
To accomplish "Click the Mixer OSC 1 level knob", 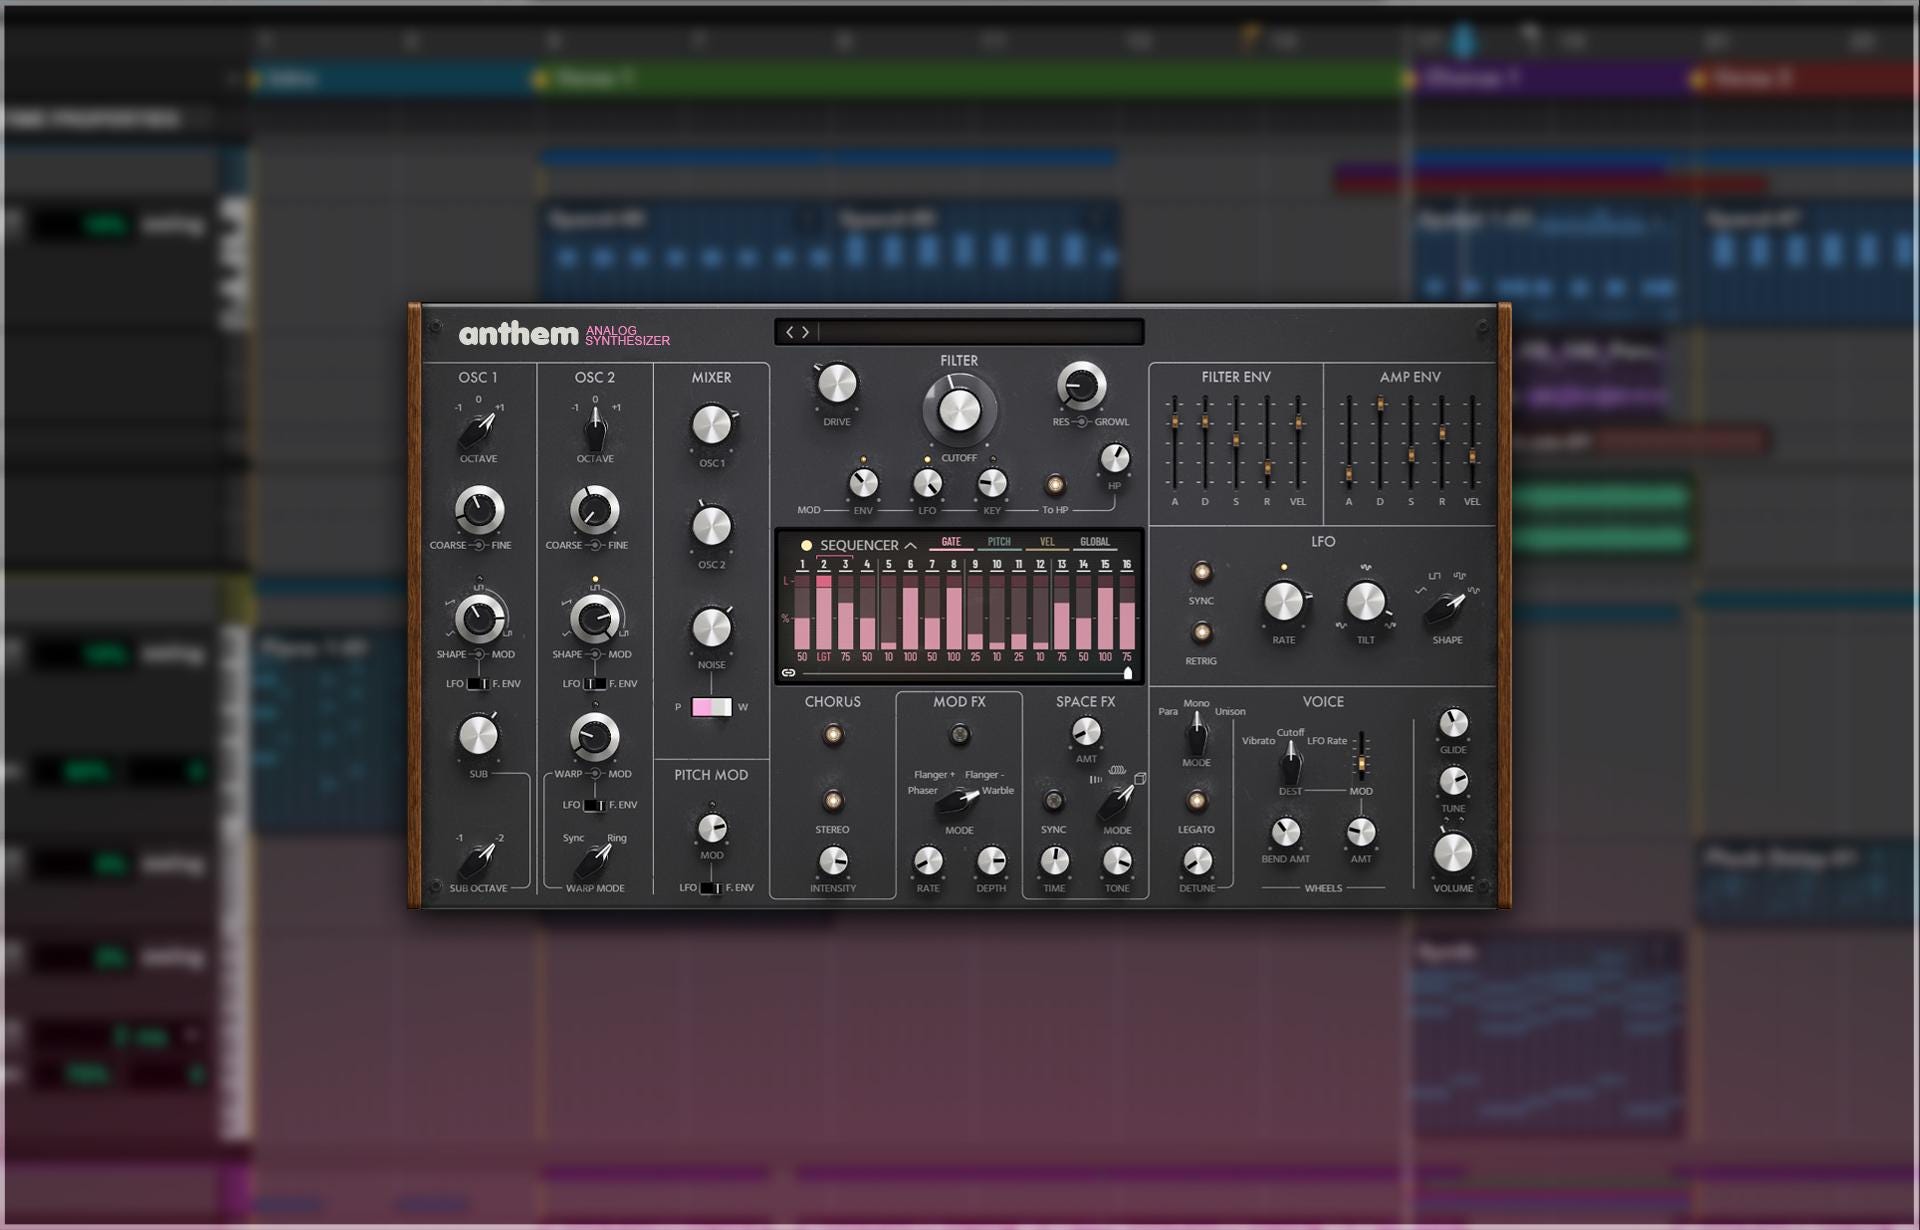I will click(712, 425).
